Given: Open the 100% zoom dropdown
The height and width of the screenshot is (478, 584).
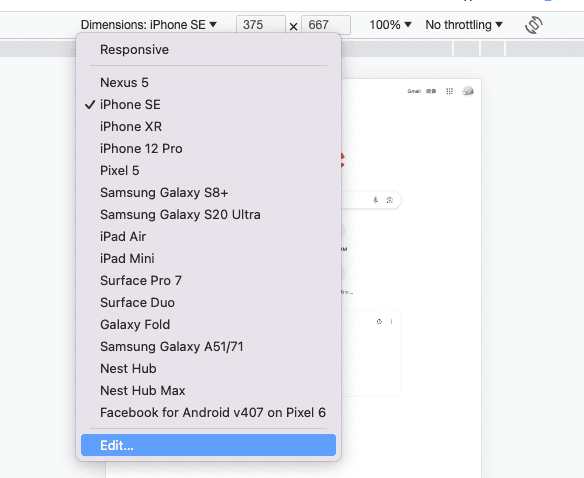Looking at the screenshot, I should (x=390, y=25).
